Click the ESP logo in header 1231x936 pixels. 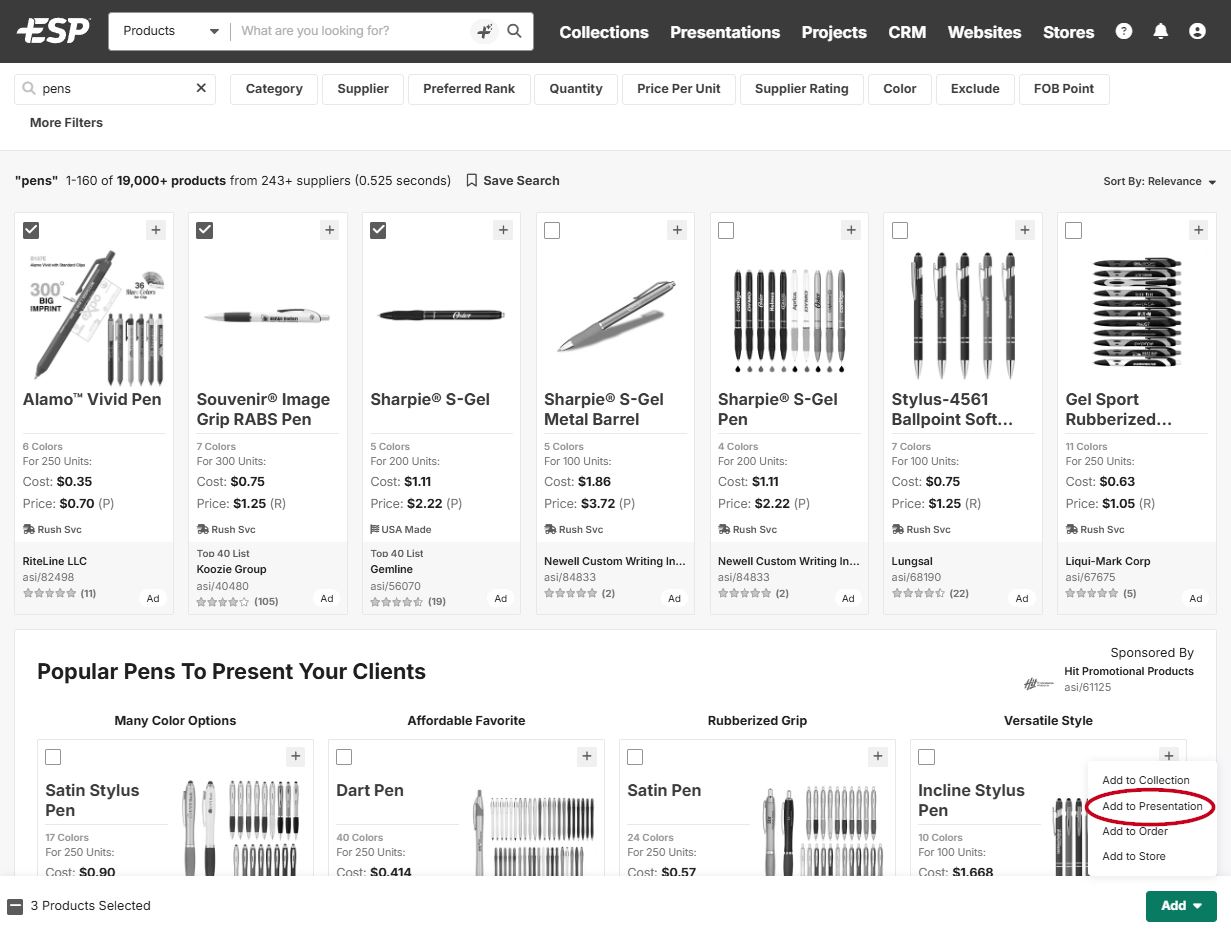(53, 31)
